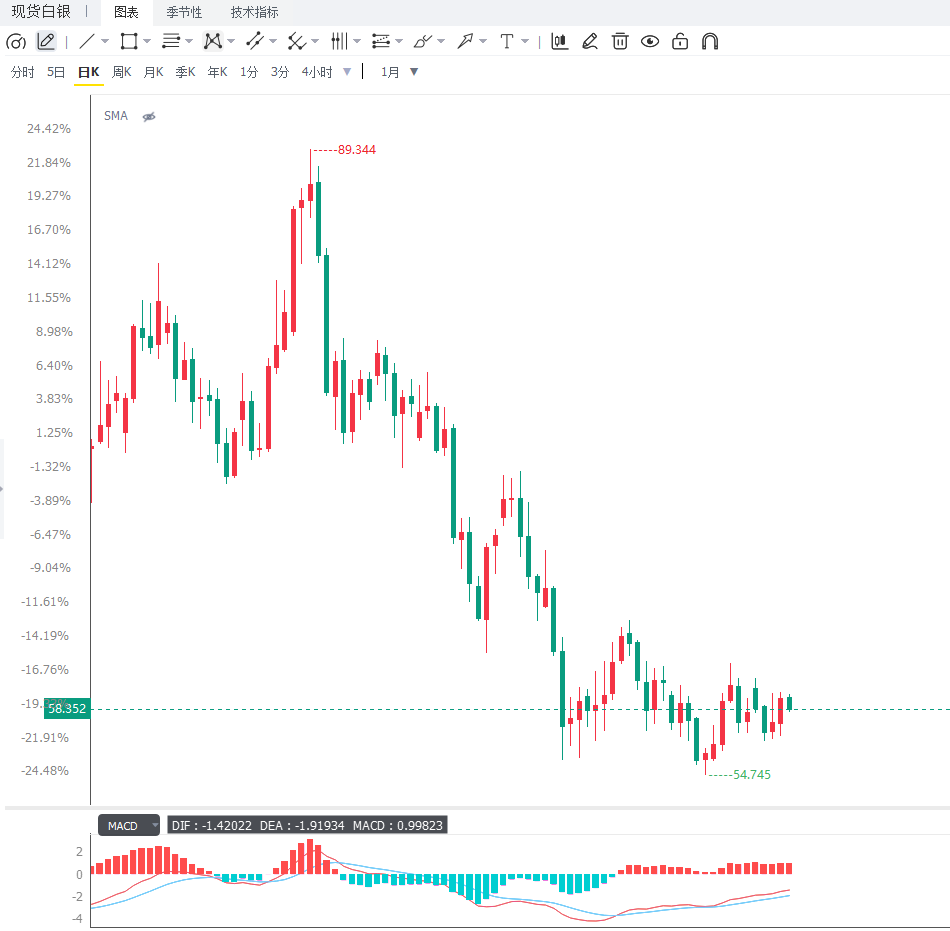Switch to the 季节性 tab
The image size is (950, 931).
click(184, 12)
